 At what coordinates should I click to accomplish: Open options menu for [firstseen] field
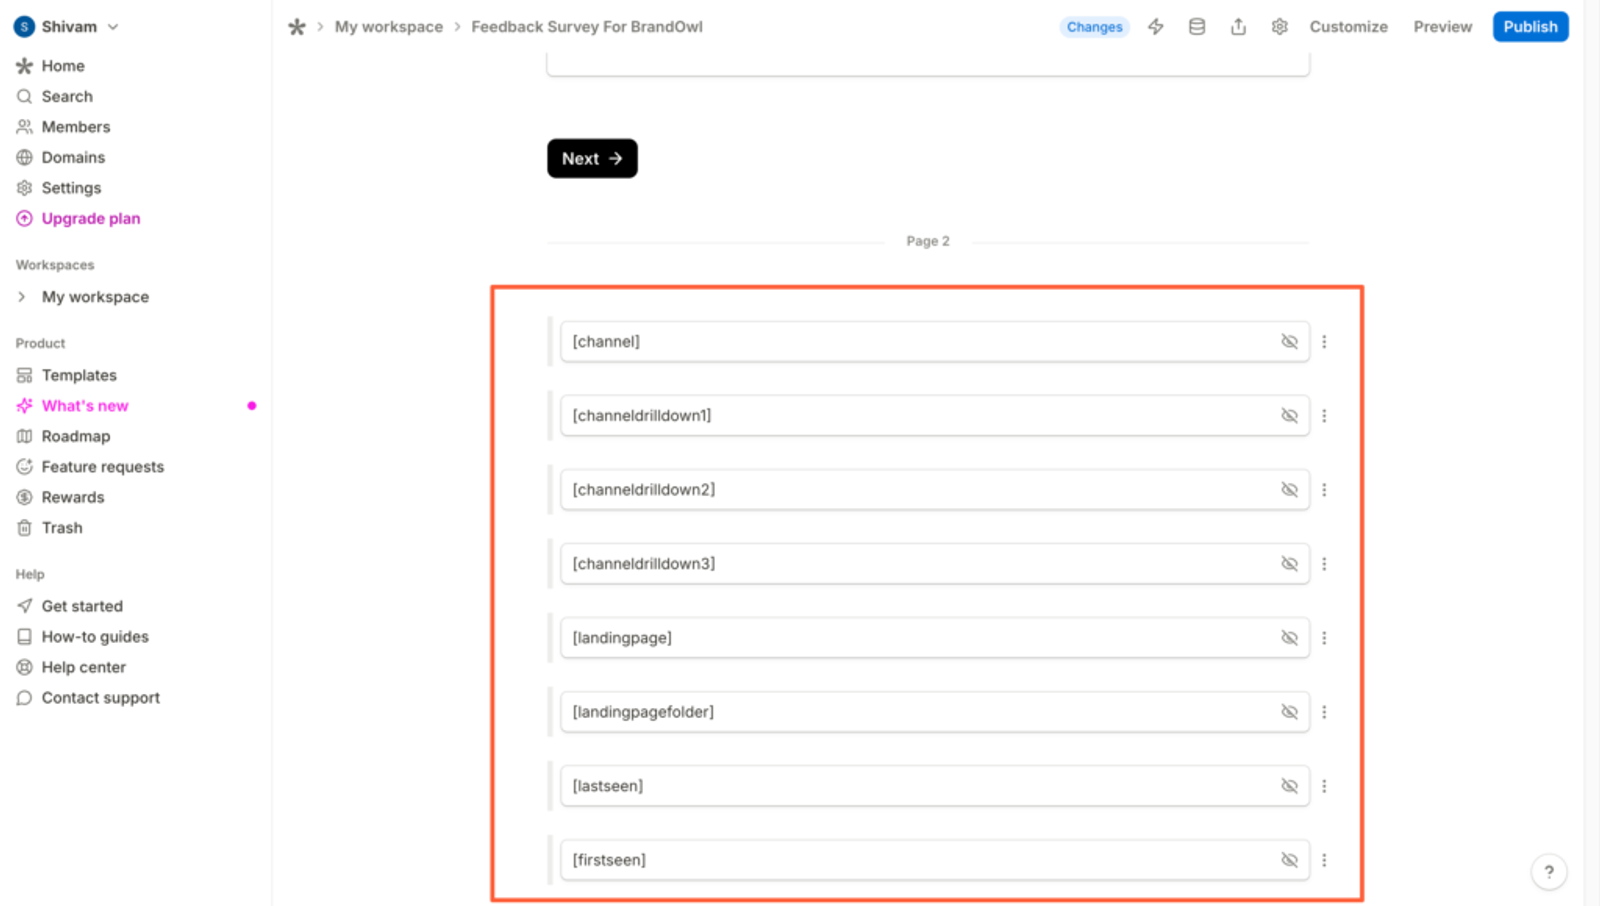1324,860
